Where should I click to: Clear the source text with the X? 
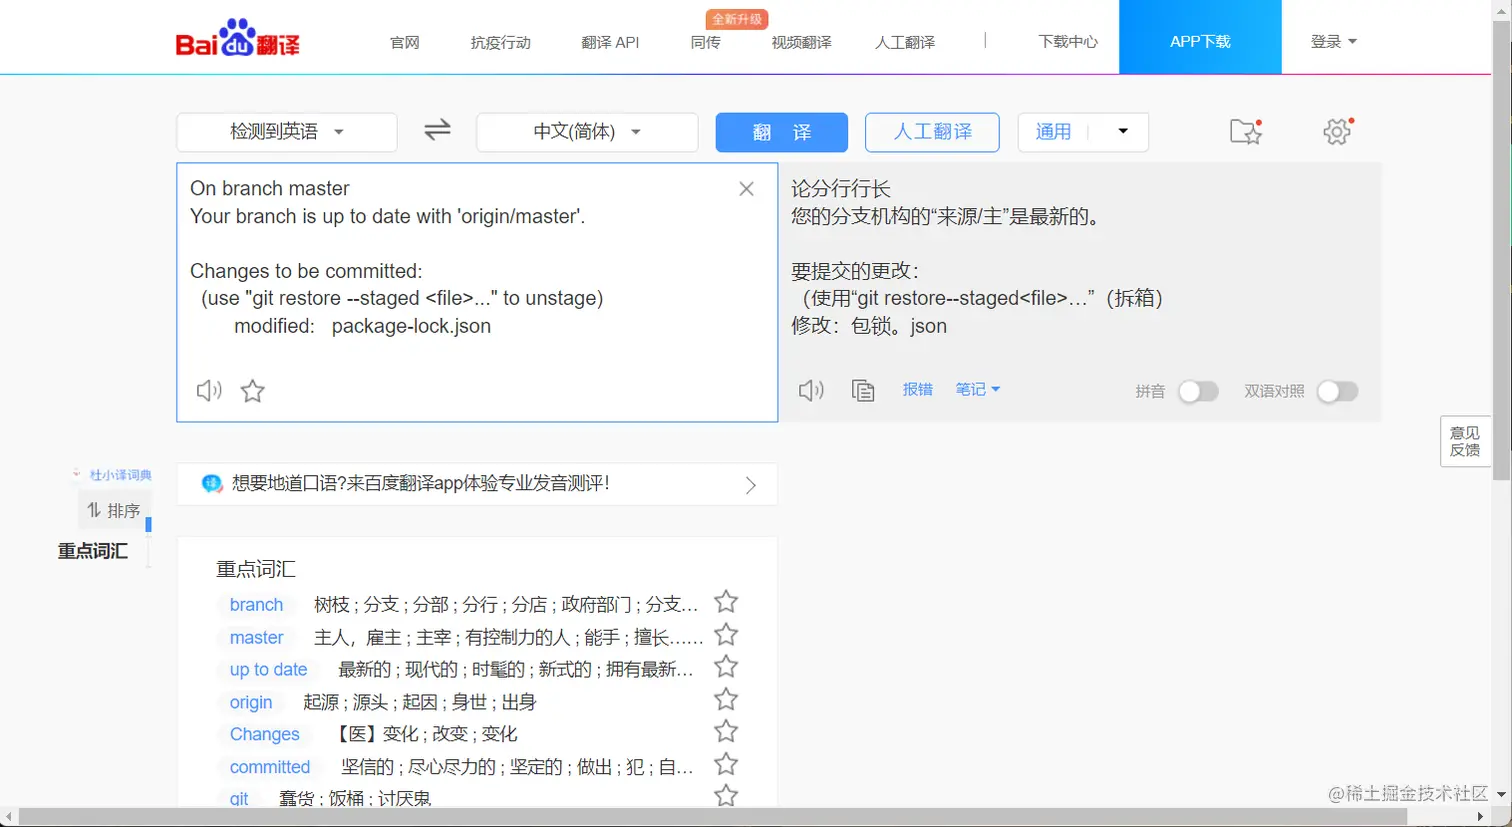coord(746,189)
